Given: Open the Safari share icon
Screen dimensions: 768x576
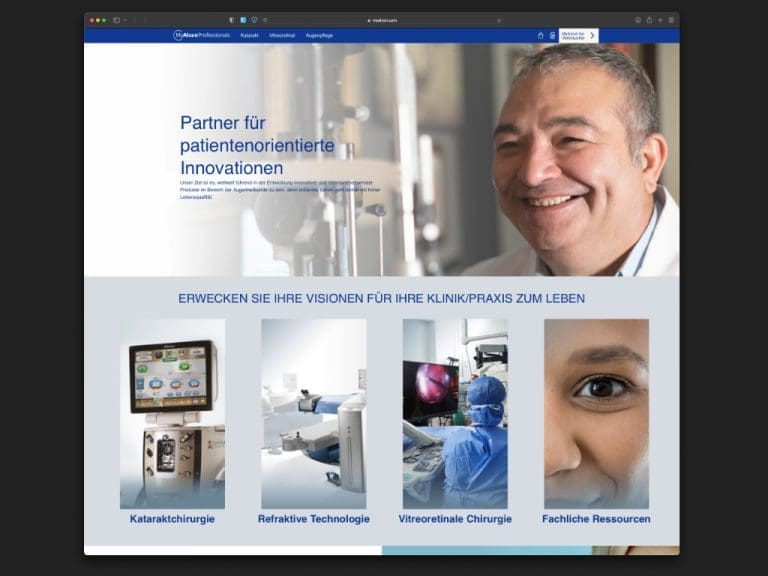Looking at the screenshot, I should tap(649, 20).
